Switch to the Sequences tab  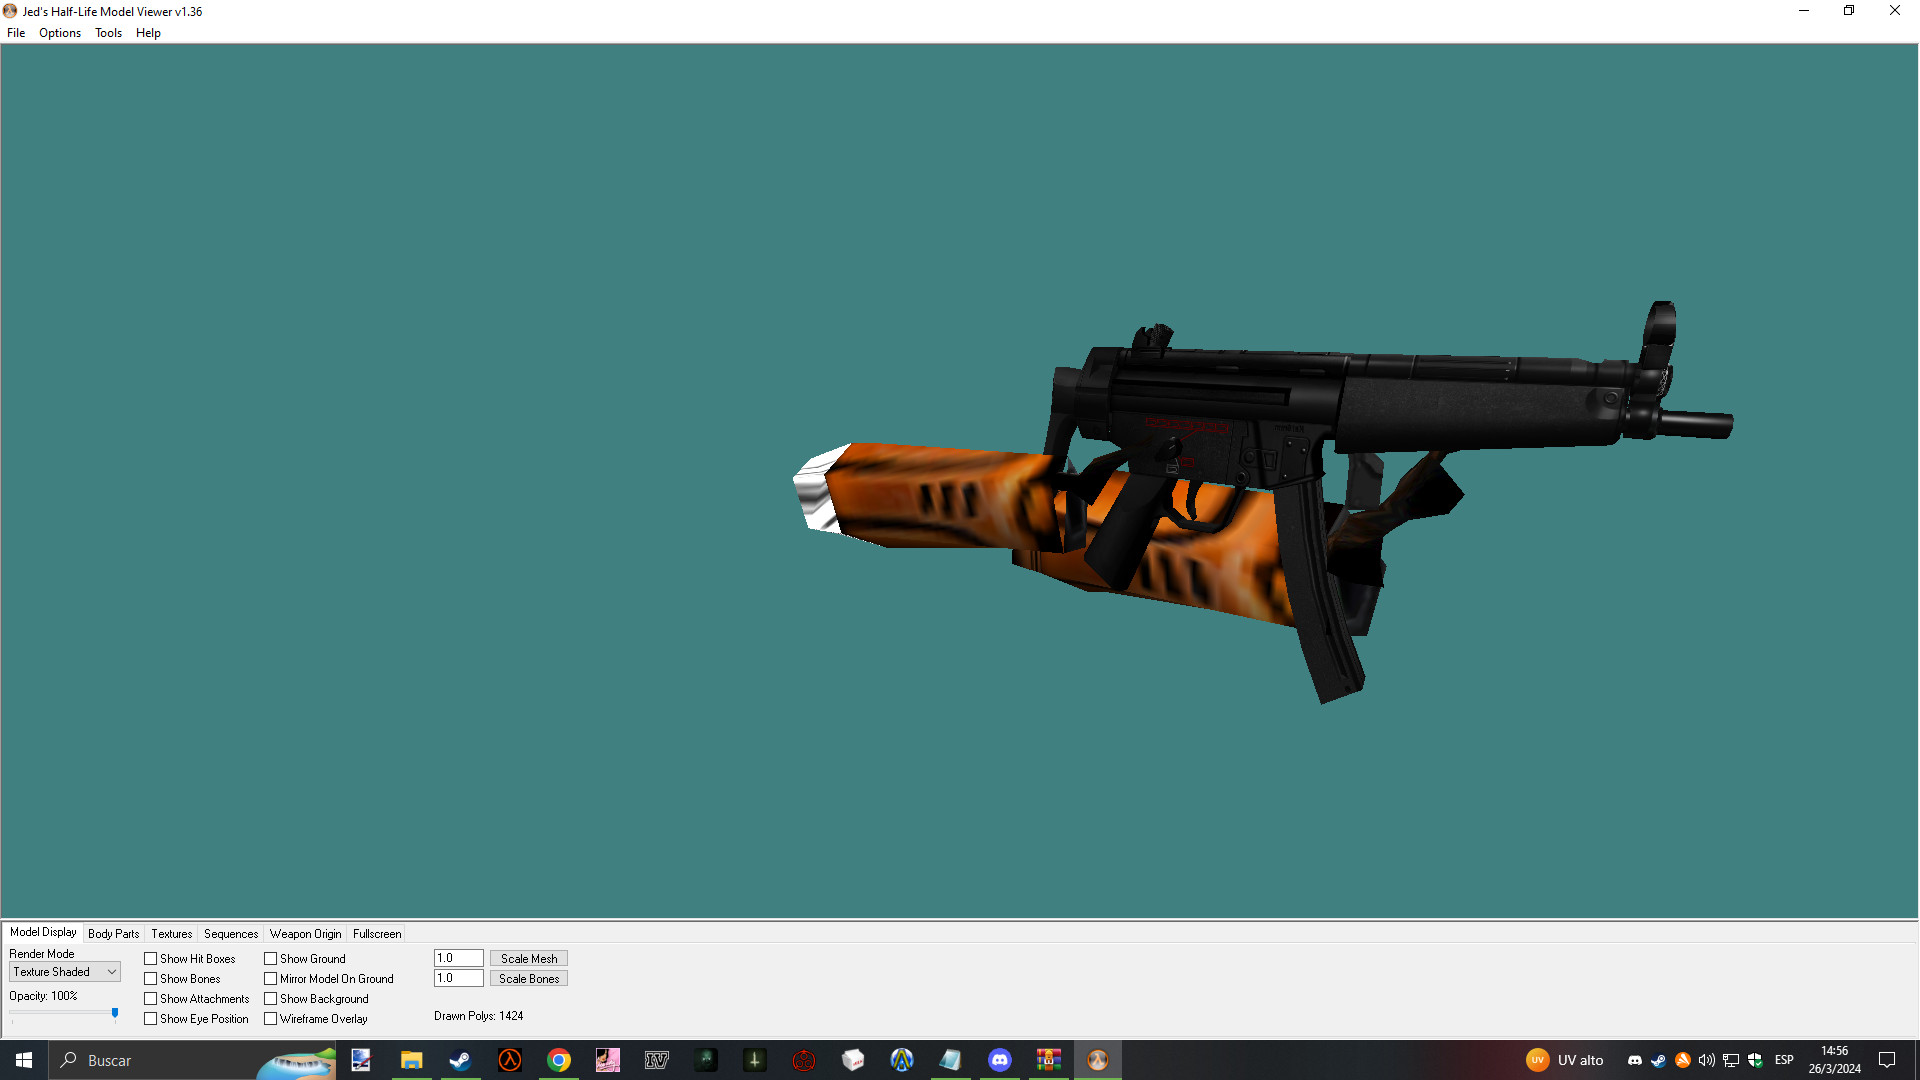tap(230, 933)
